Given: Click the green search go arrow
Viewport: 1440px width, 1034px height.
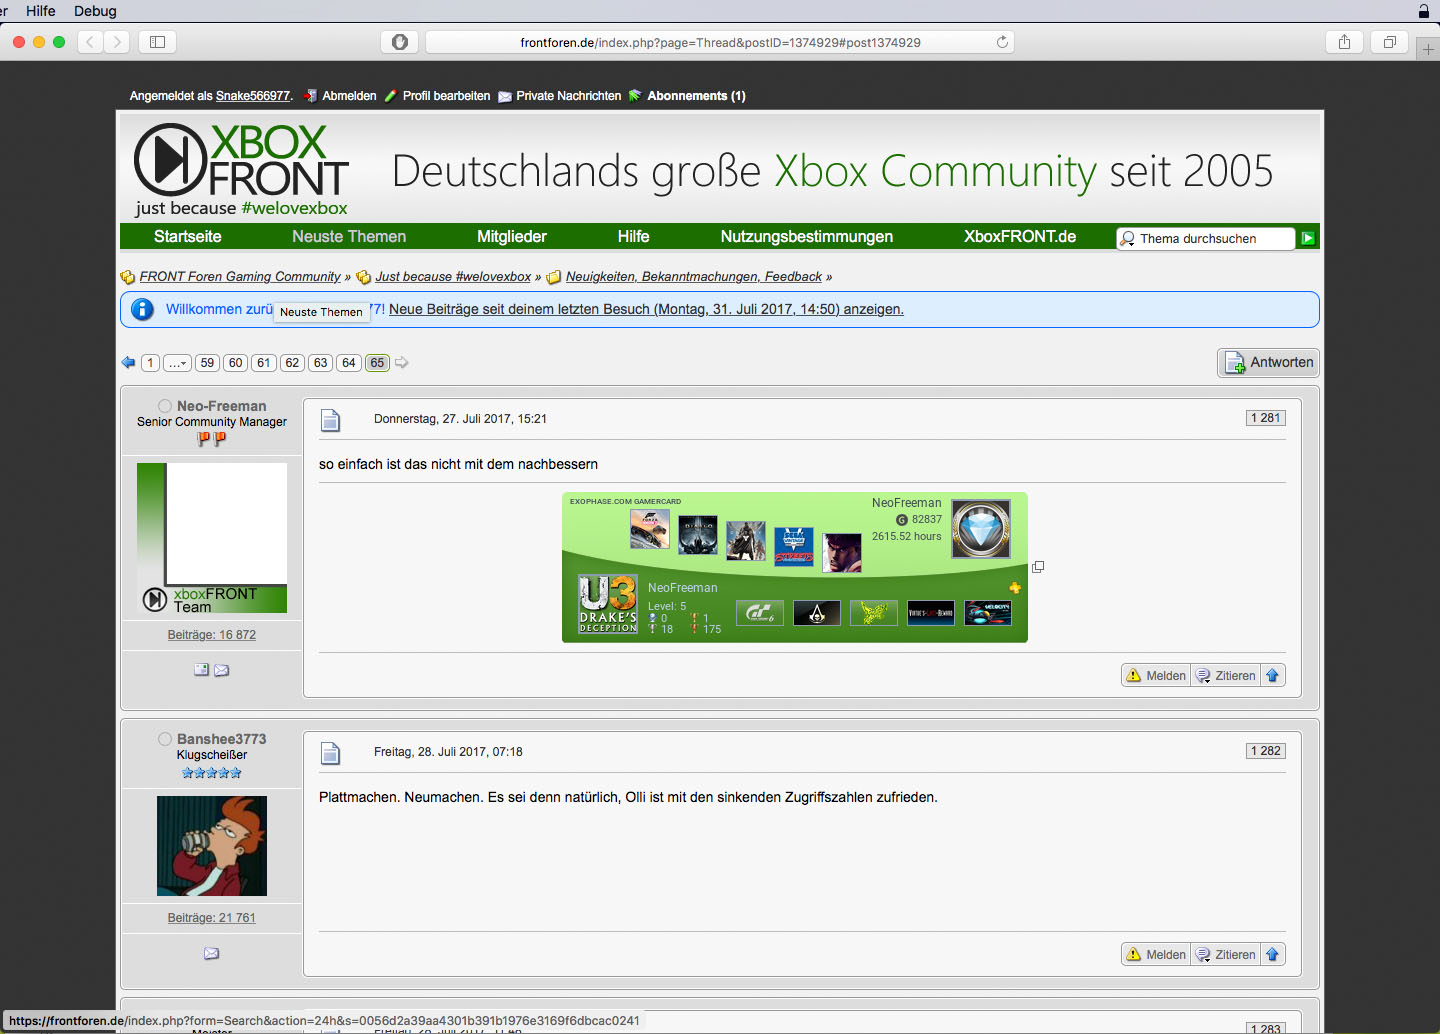Looking at the screenshot, I should pos(1307,238).
